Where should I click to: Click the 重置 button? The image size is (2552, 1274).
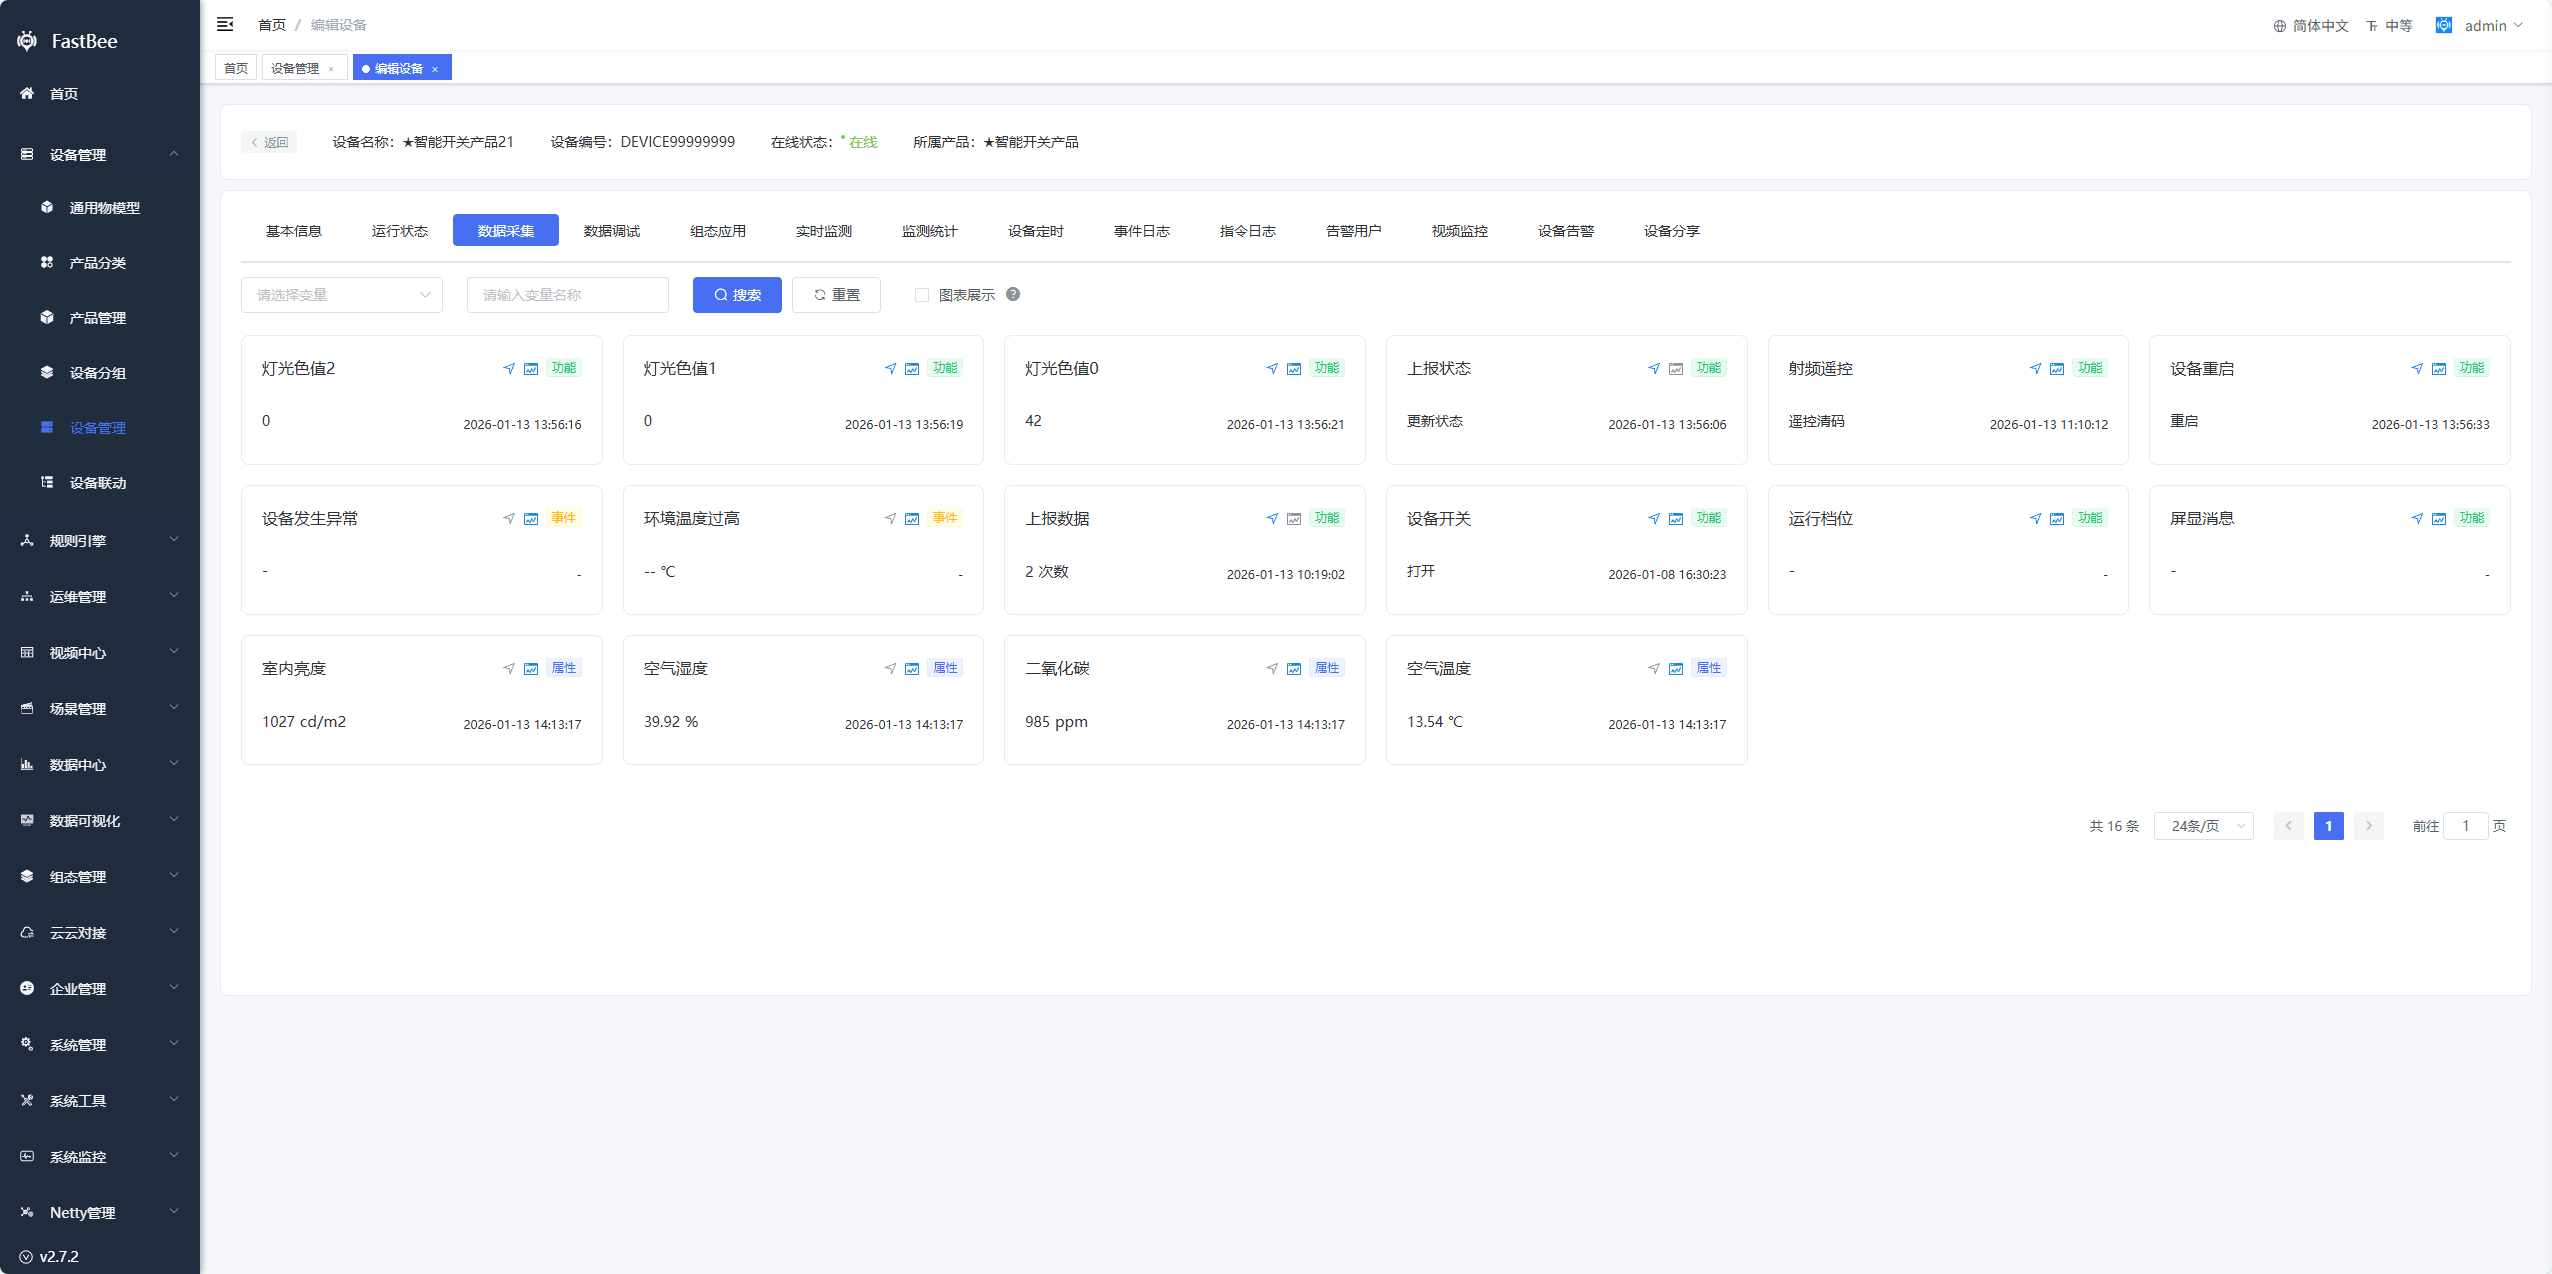[836, 295]
